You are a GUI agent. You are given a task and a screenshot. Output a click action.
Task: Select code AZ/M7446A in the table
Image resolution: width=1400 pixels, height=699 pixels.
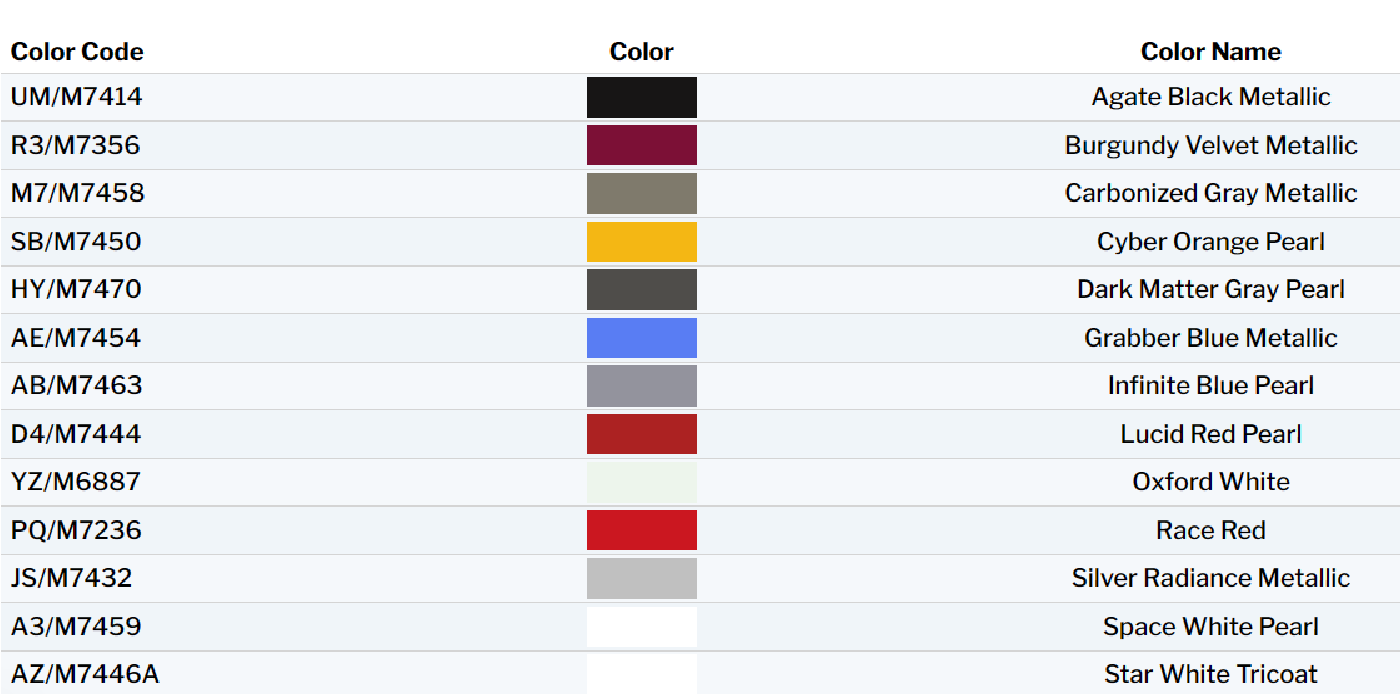click(x=85, y=674)
